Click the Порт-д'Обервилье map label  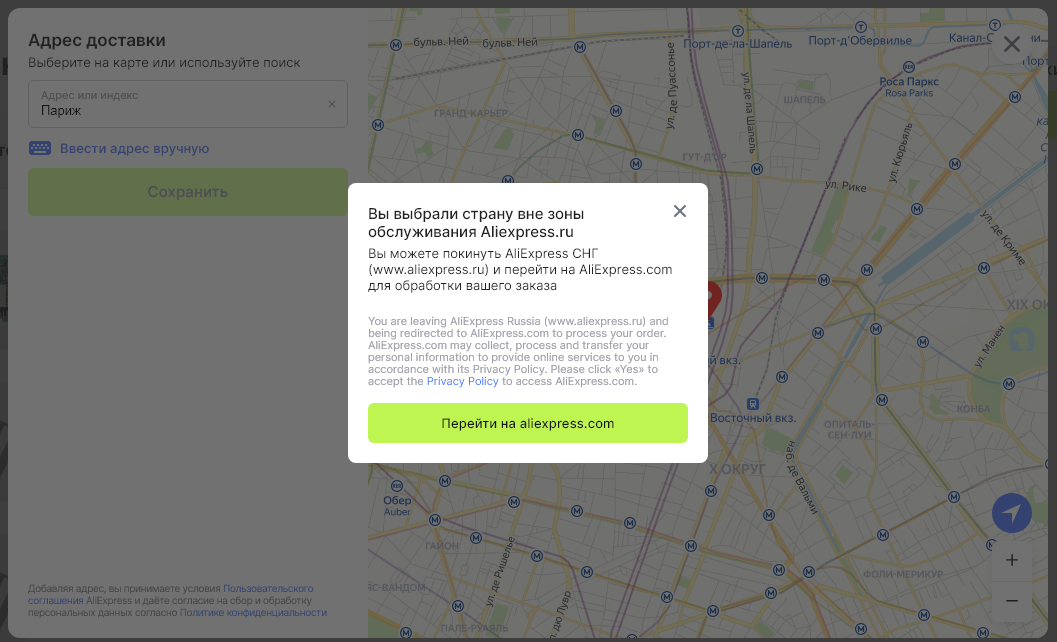point(860,41)
